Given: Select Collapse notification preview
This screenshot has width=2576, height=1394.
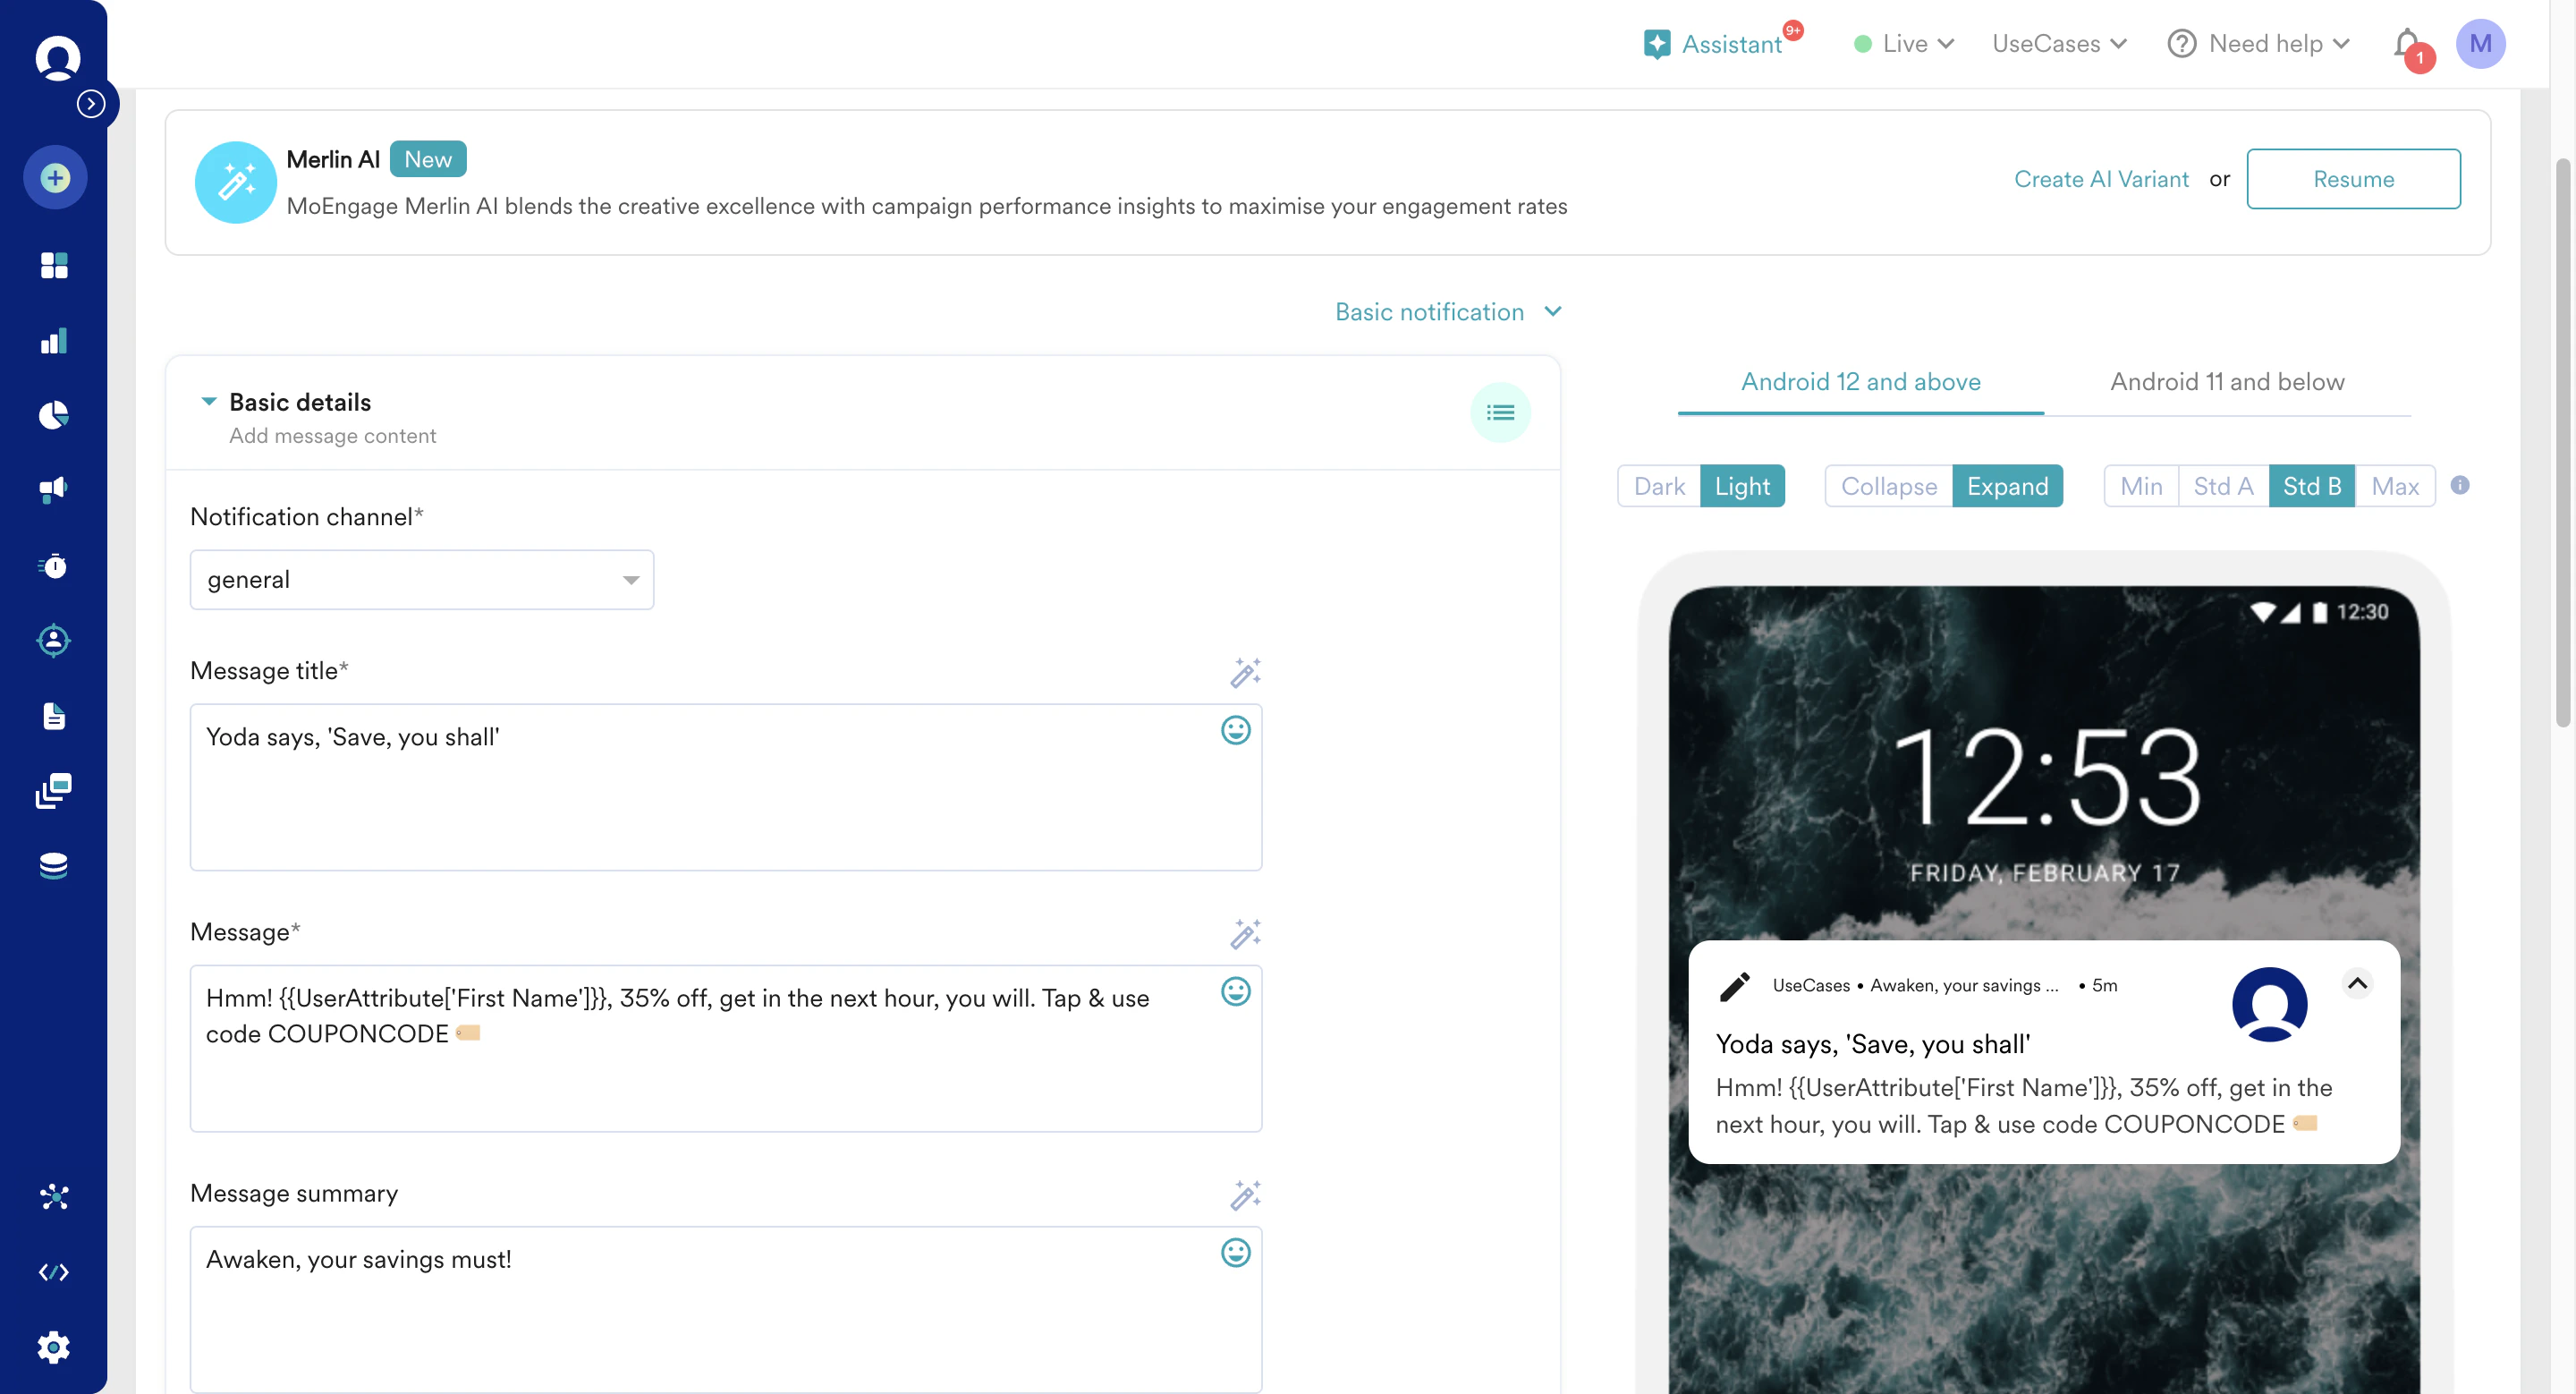Looking at the screenshot, I should [1888, 486].
